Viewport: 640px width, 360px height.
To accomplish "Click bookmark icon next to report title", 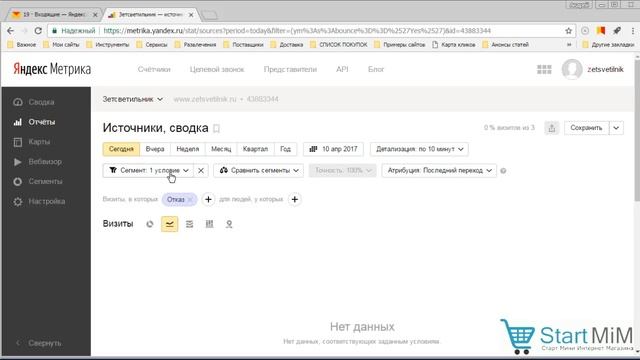I will click(216, 129).
